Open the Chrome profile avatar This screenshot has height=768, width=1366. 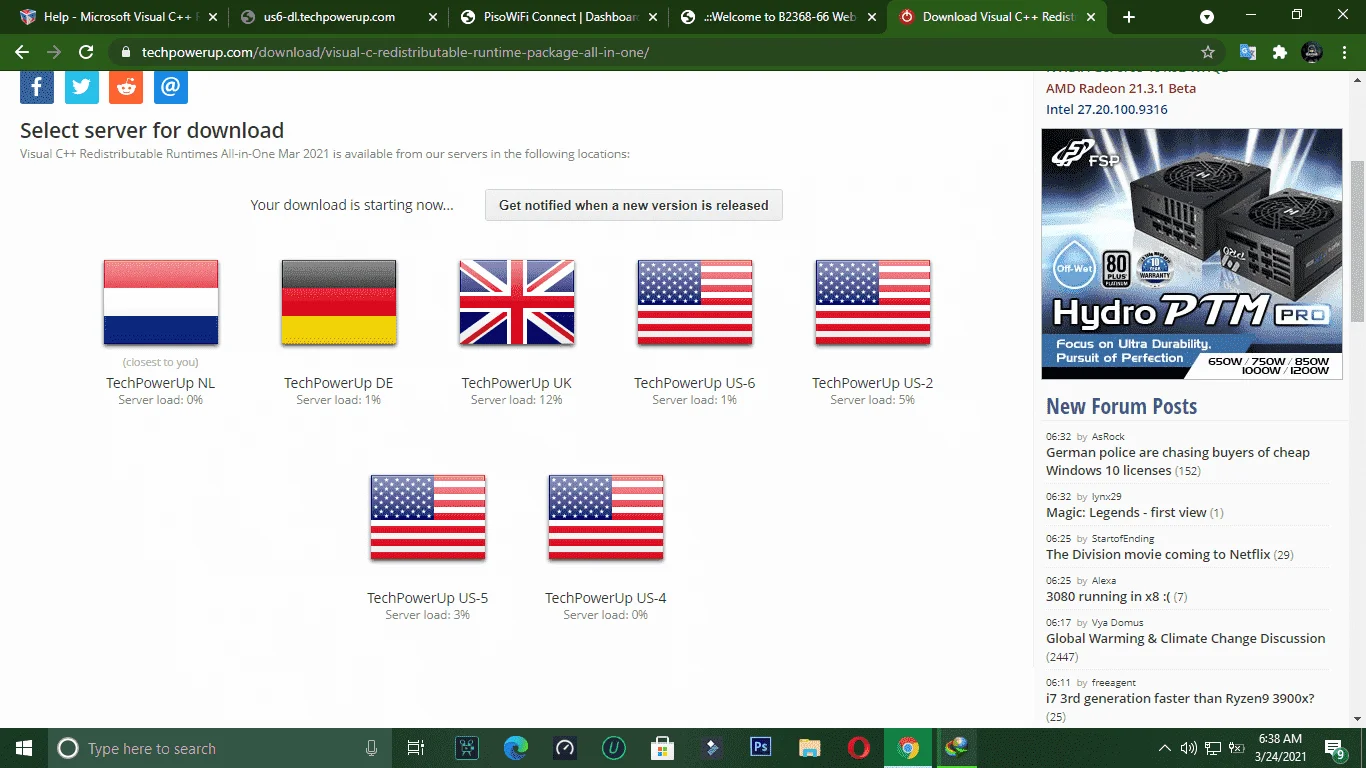tap(1312, 52)
